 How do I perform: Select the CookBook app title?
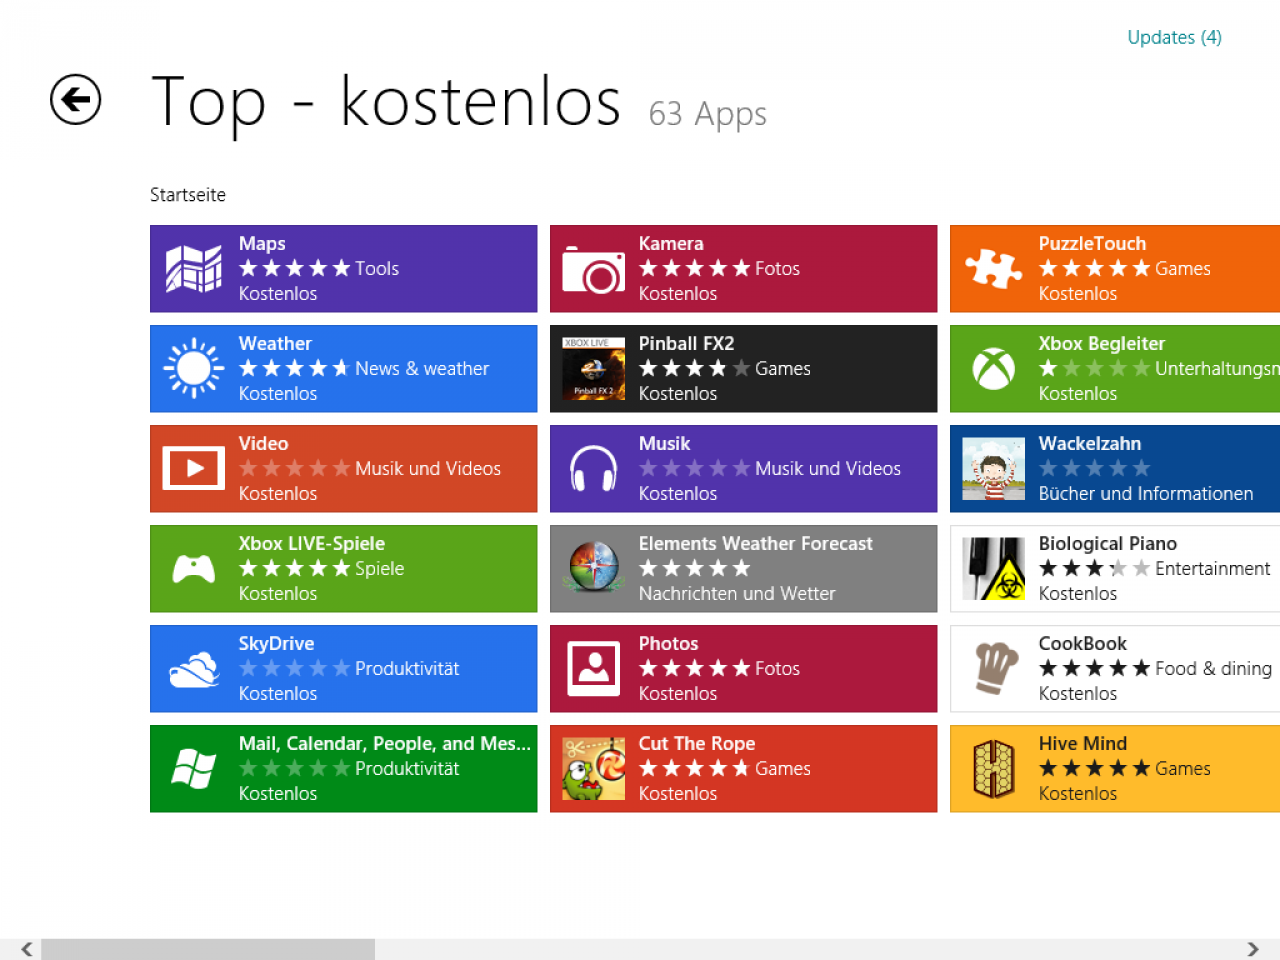pos(1082,643)
